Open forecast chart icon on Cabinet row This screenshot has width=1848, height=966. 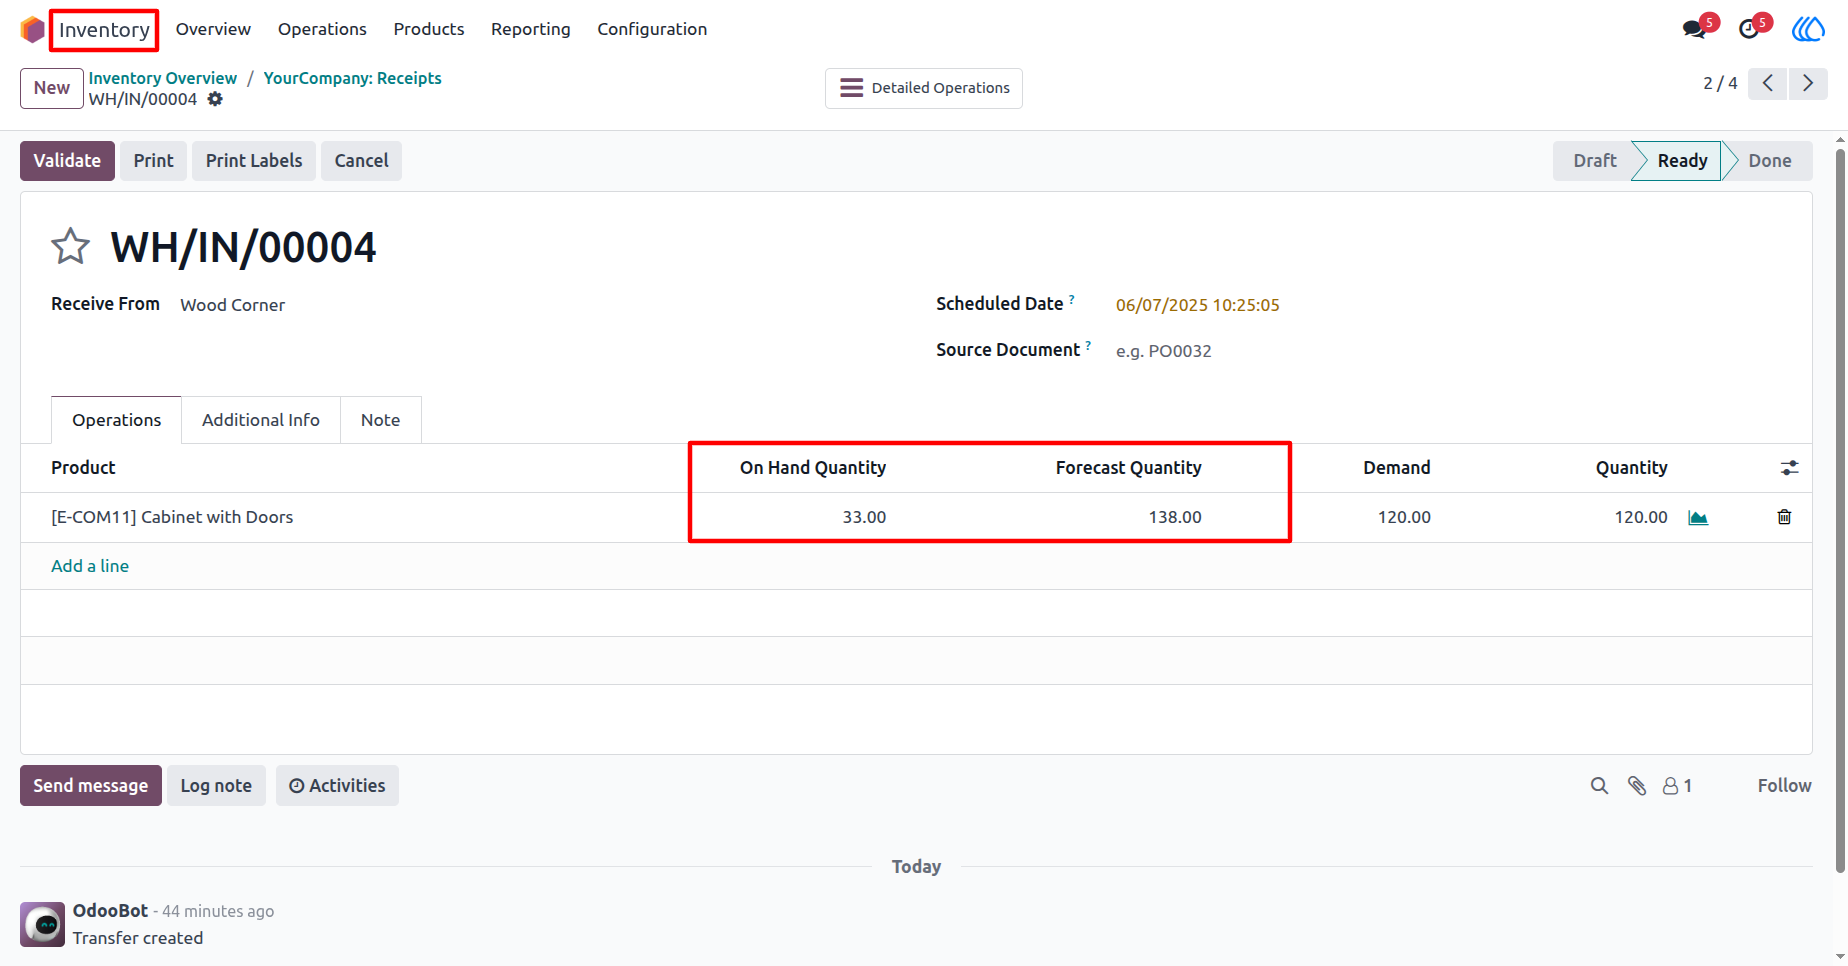coord(1698,517)
